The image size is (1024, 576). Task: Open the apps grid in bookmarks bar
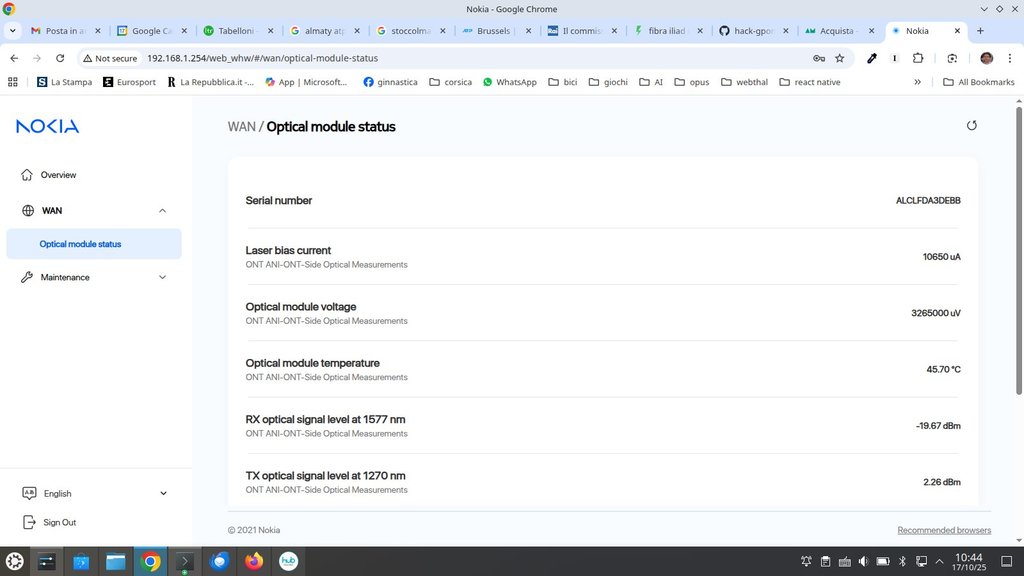click(12, 82)
